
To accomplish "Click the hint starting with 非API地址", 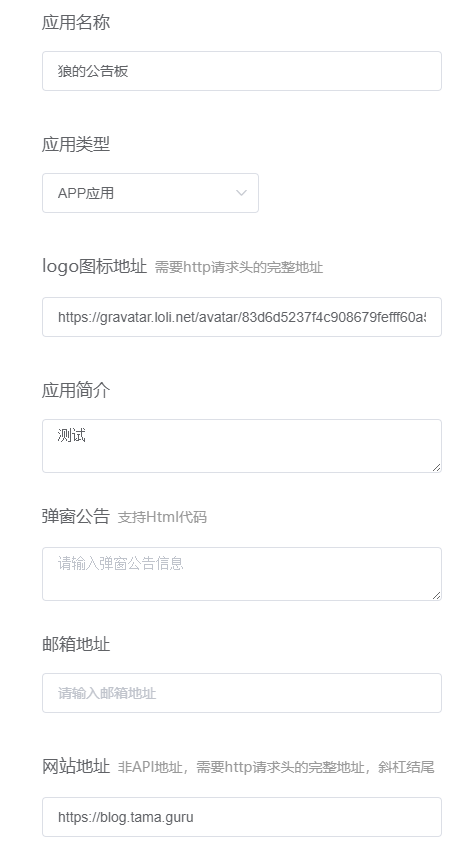I will pyautogui.click(x=276, y=768).
